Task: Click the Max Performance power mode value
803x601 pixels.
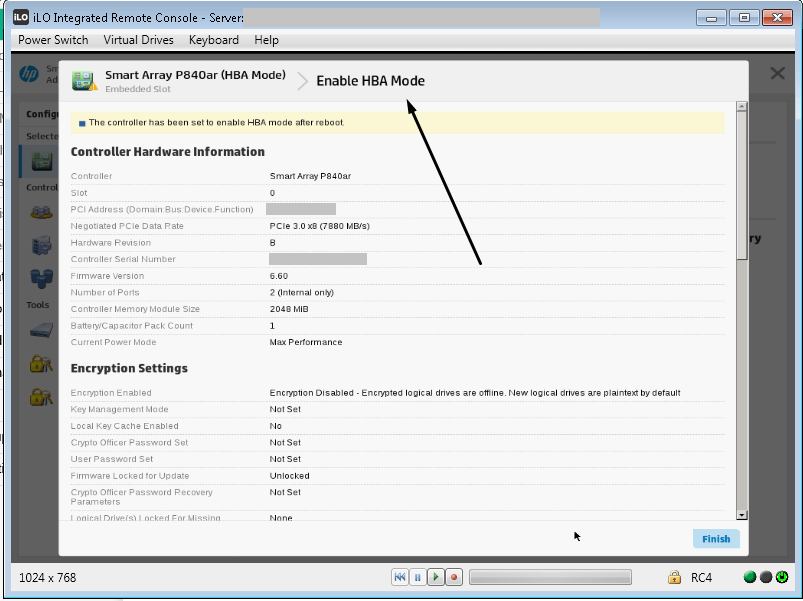Action: (x=306, y=342)
